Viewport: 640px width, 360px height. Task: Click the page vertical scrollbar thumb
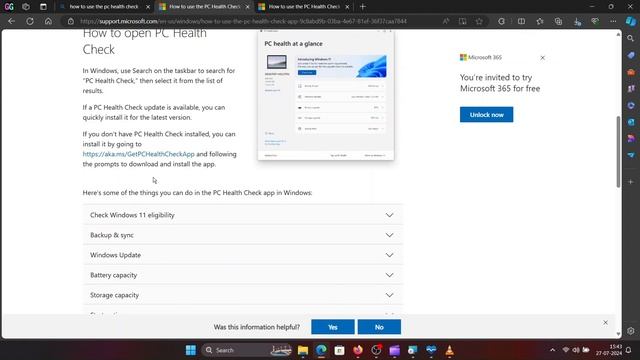pyautogui.click(x=618, y=152)
